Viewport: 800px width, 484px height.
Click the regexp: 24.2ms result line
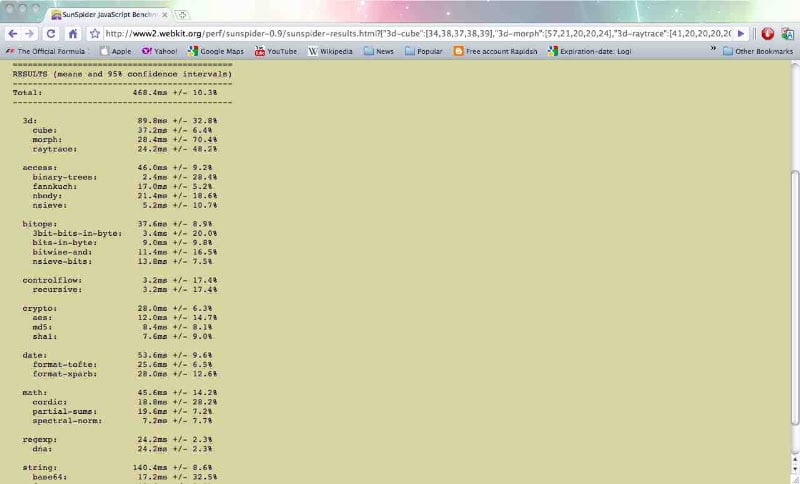click(x=117, y=440)
